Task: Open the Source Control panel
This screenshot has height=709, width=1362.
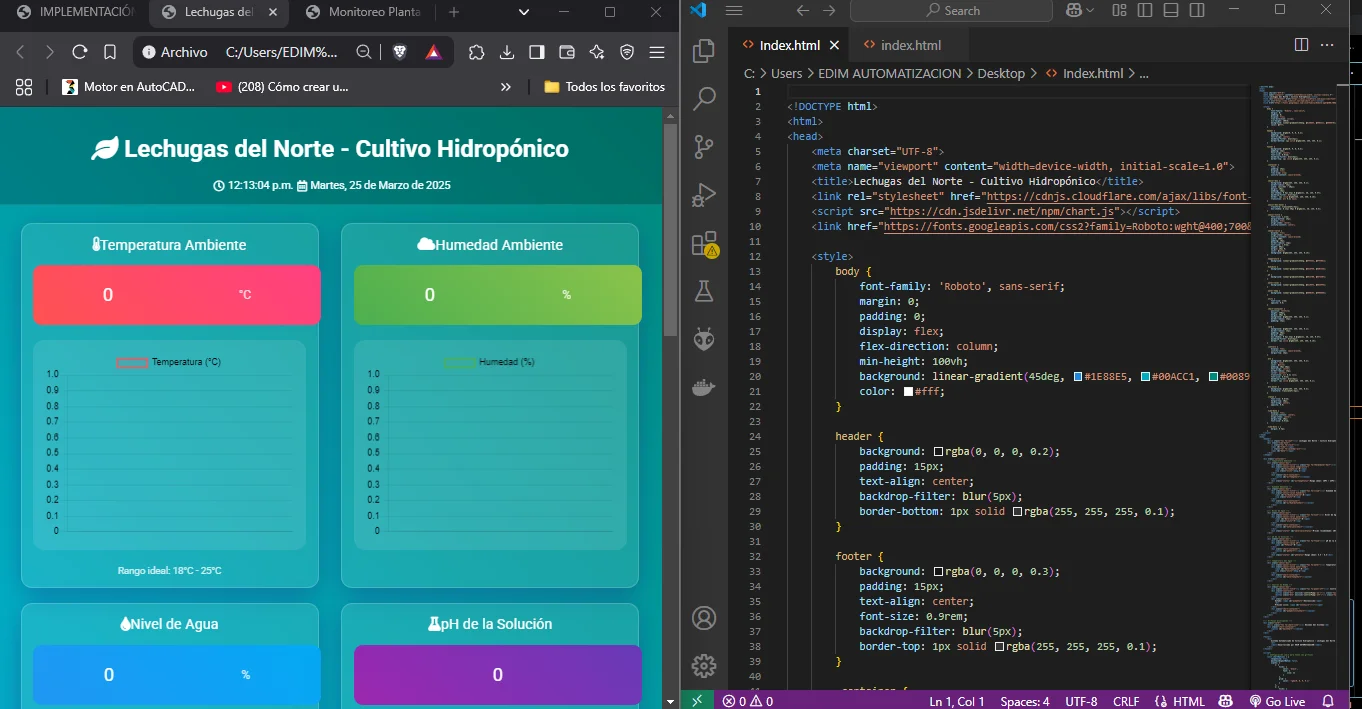Action: pyautogui.click(x=704, y=147)
